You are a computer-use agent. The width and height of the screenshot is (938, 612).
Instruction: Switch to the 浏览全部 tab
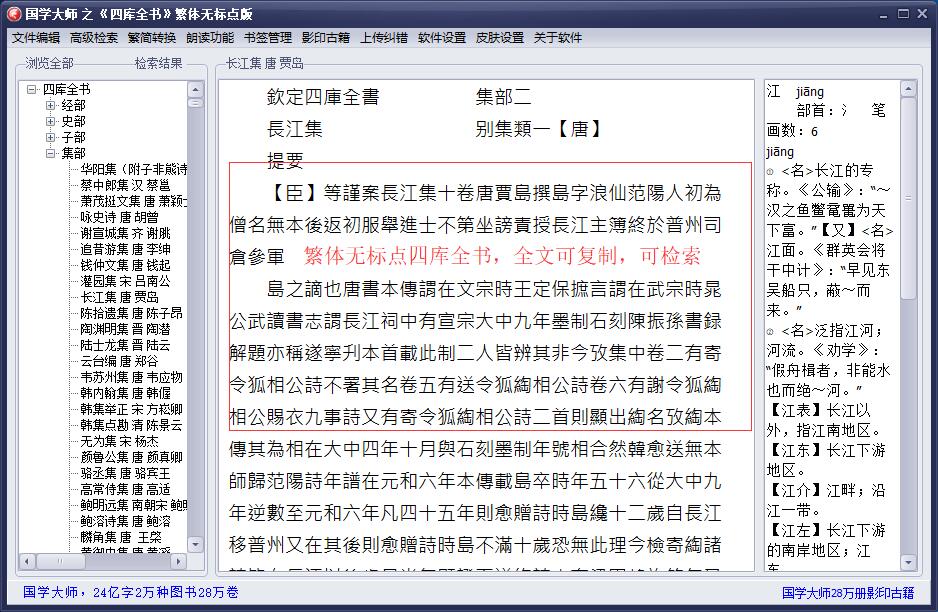(x=50, y=63)
